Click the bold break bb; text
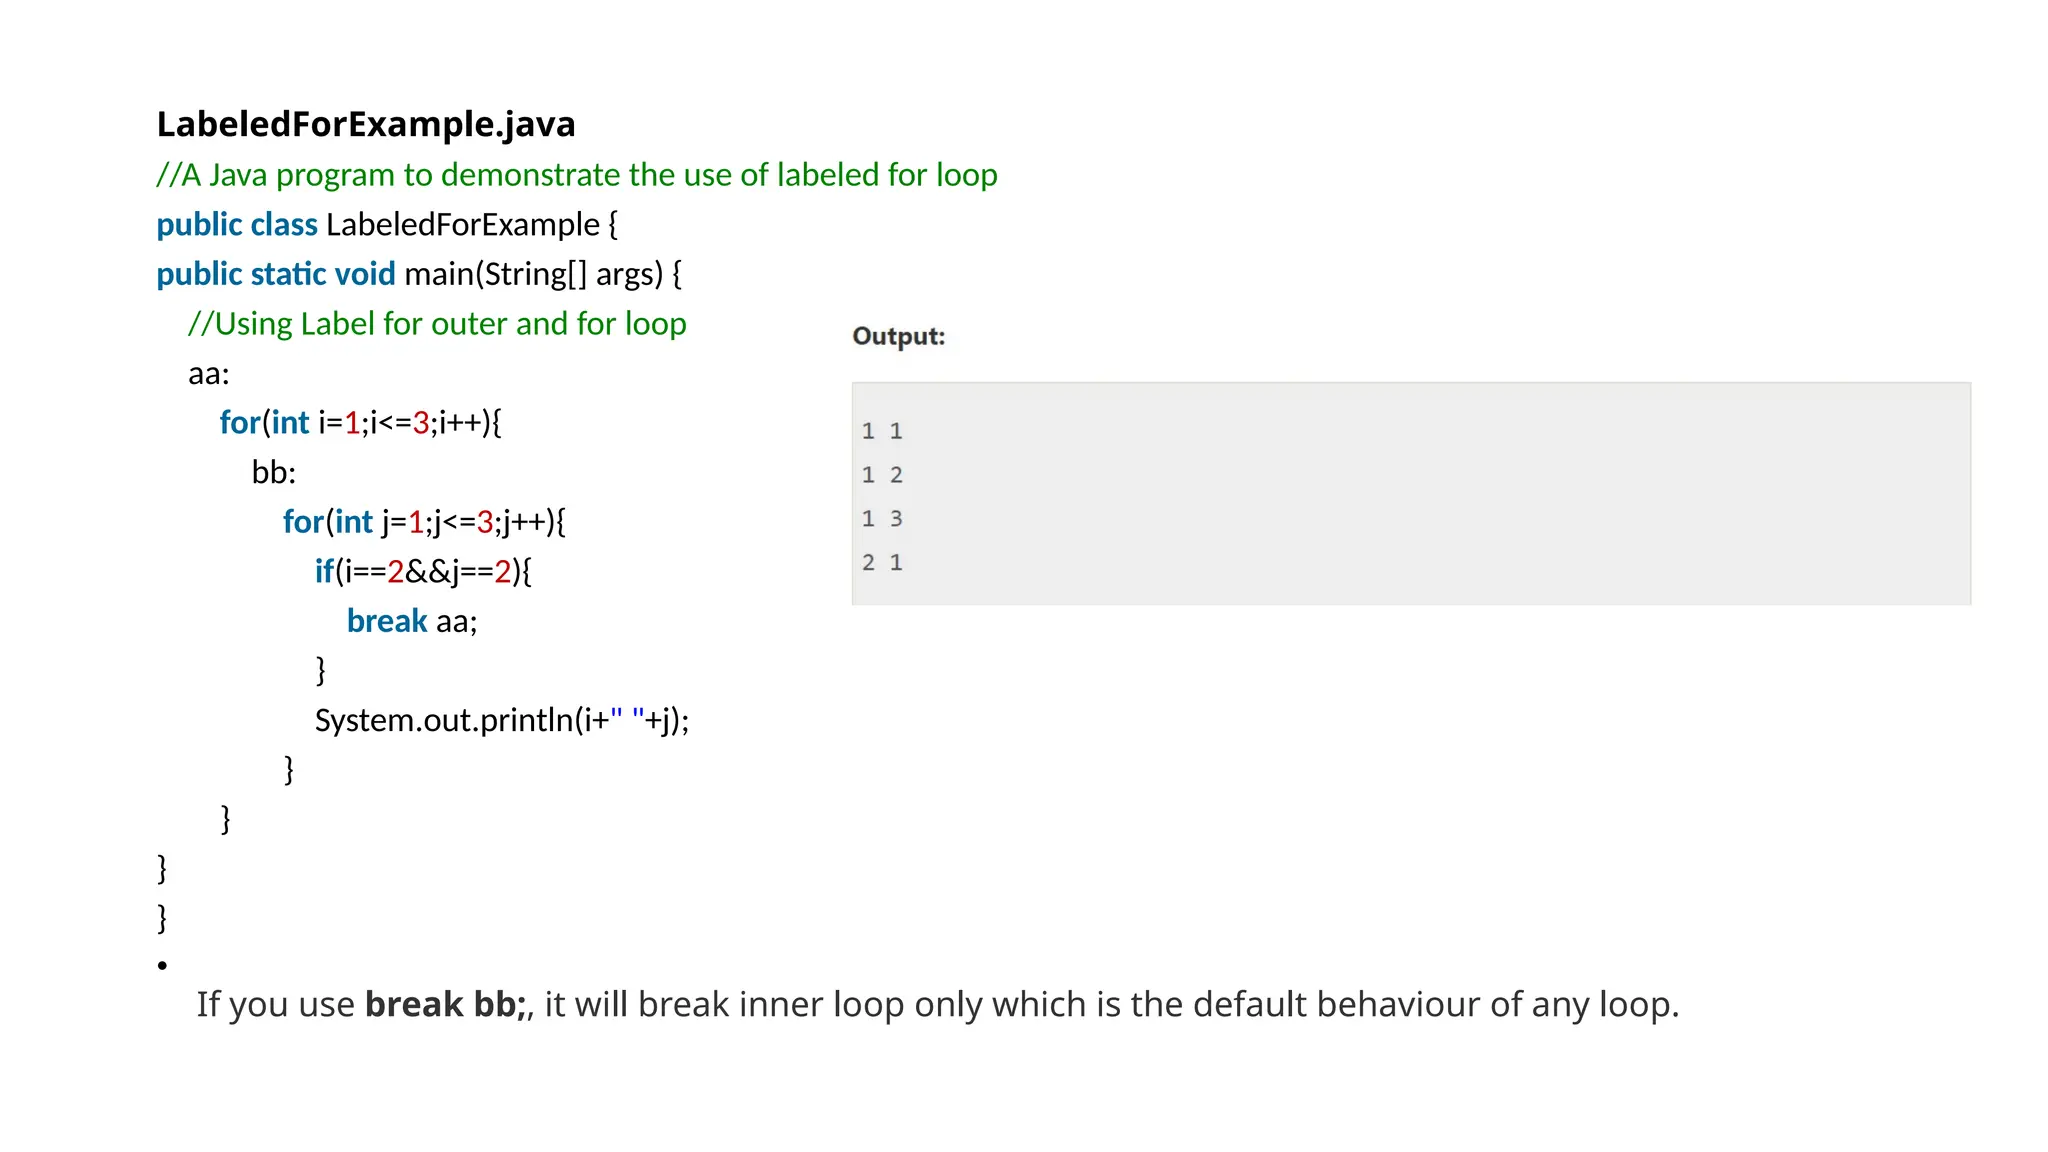The height and width of the screenshot is (1152, 2048). tap(445, 1004)
